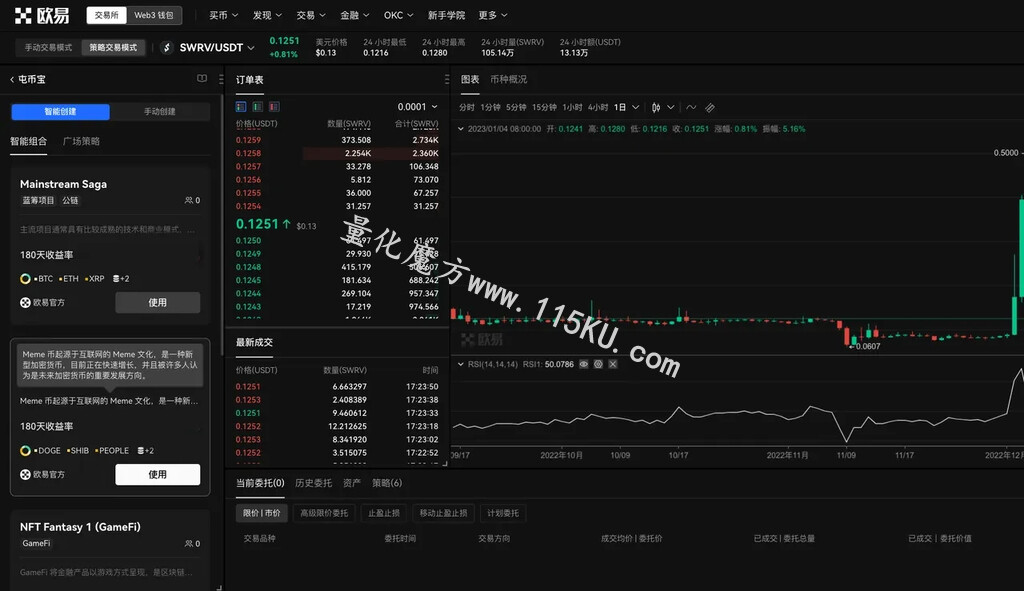Switch to 广场策略 tab
The height and width of the screenshot is (591, 1024).
[x=81, y=141]
